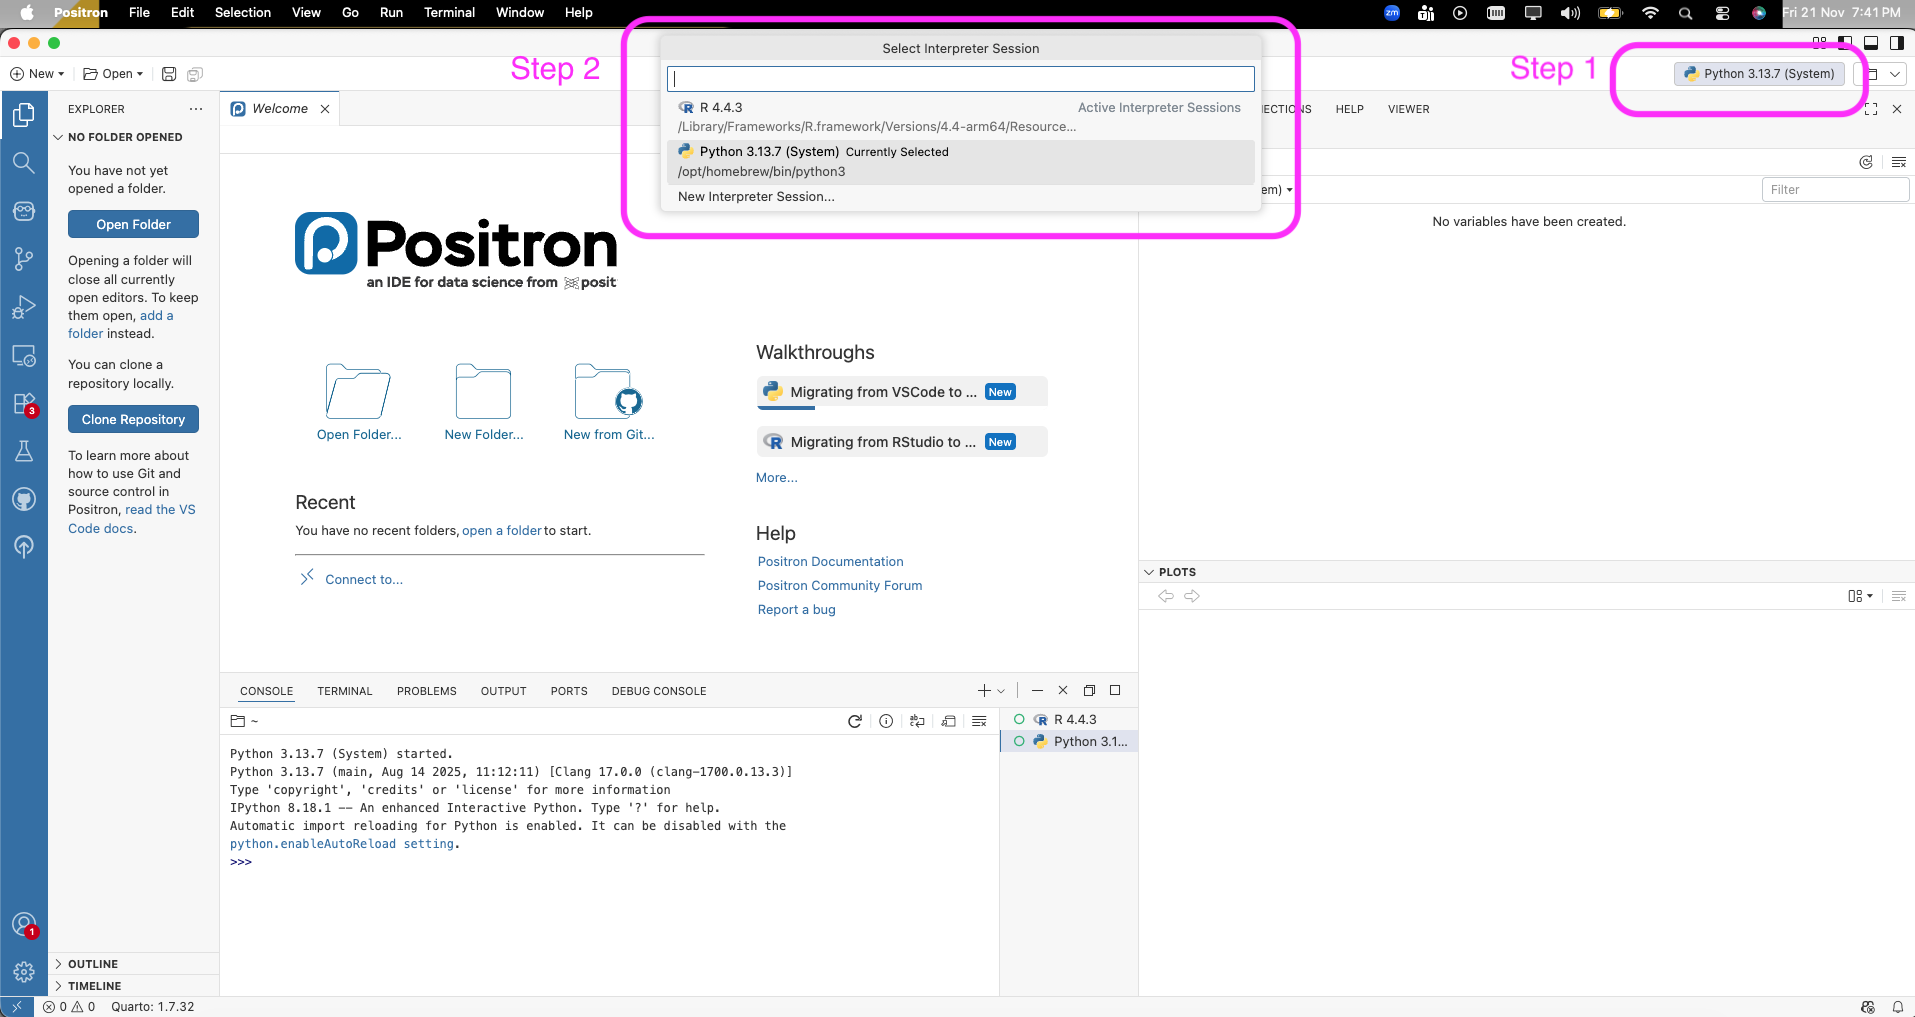Maximize the console panel
Viewport: 1915px width, 1017px height.
(1115, 690)
